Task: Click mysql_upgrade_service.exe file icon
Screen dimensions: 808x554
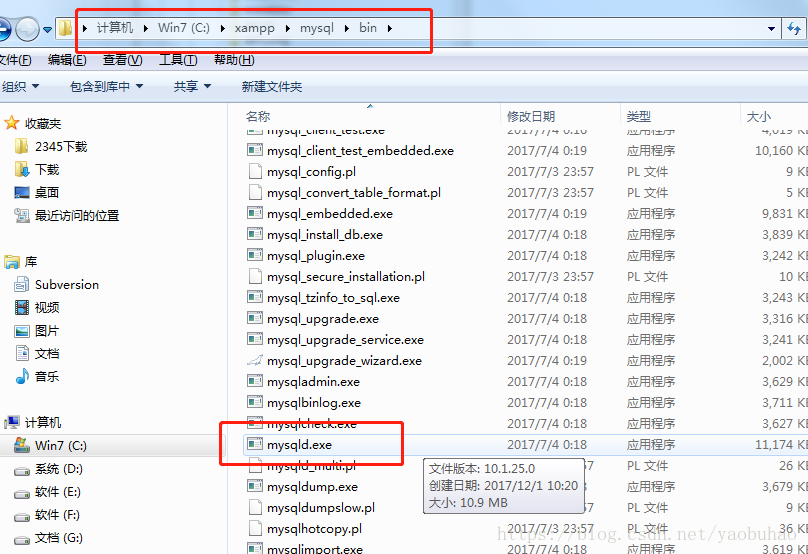Action: pos(255,340)
